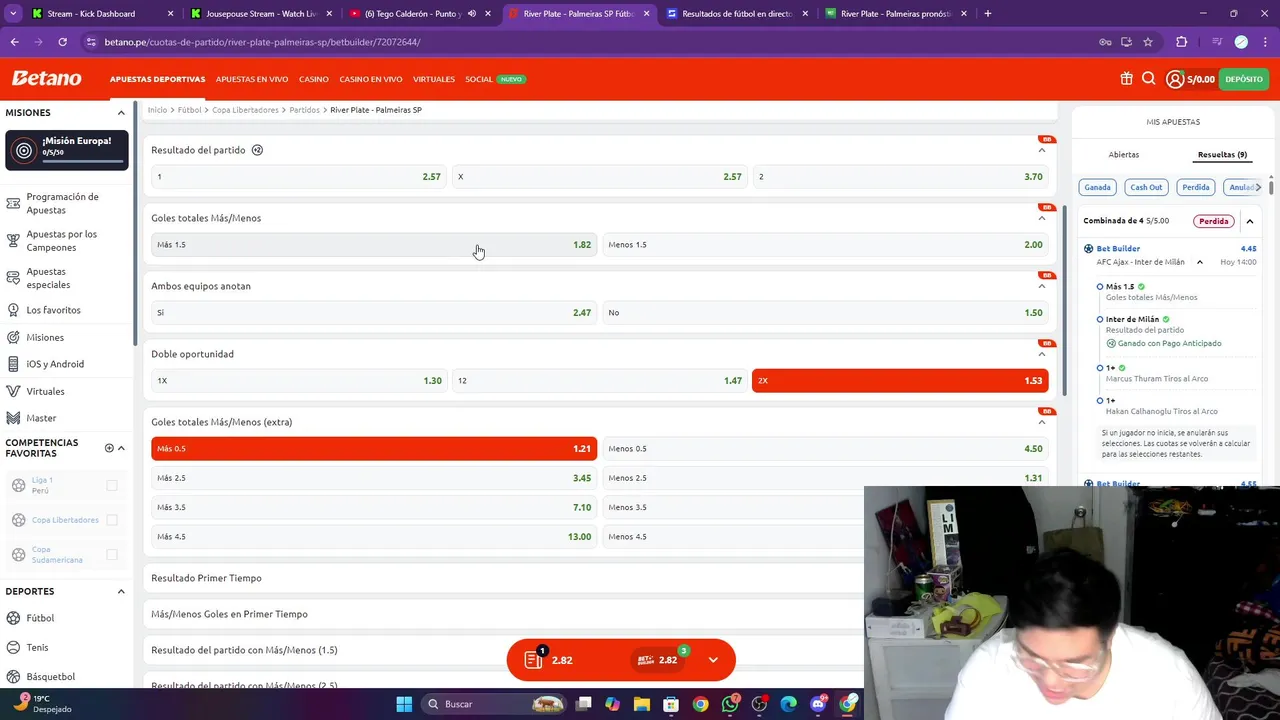Open the Betano search magnifier
The image size is (1280, 720).
(1149, 79)
